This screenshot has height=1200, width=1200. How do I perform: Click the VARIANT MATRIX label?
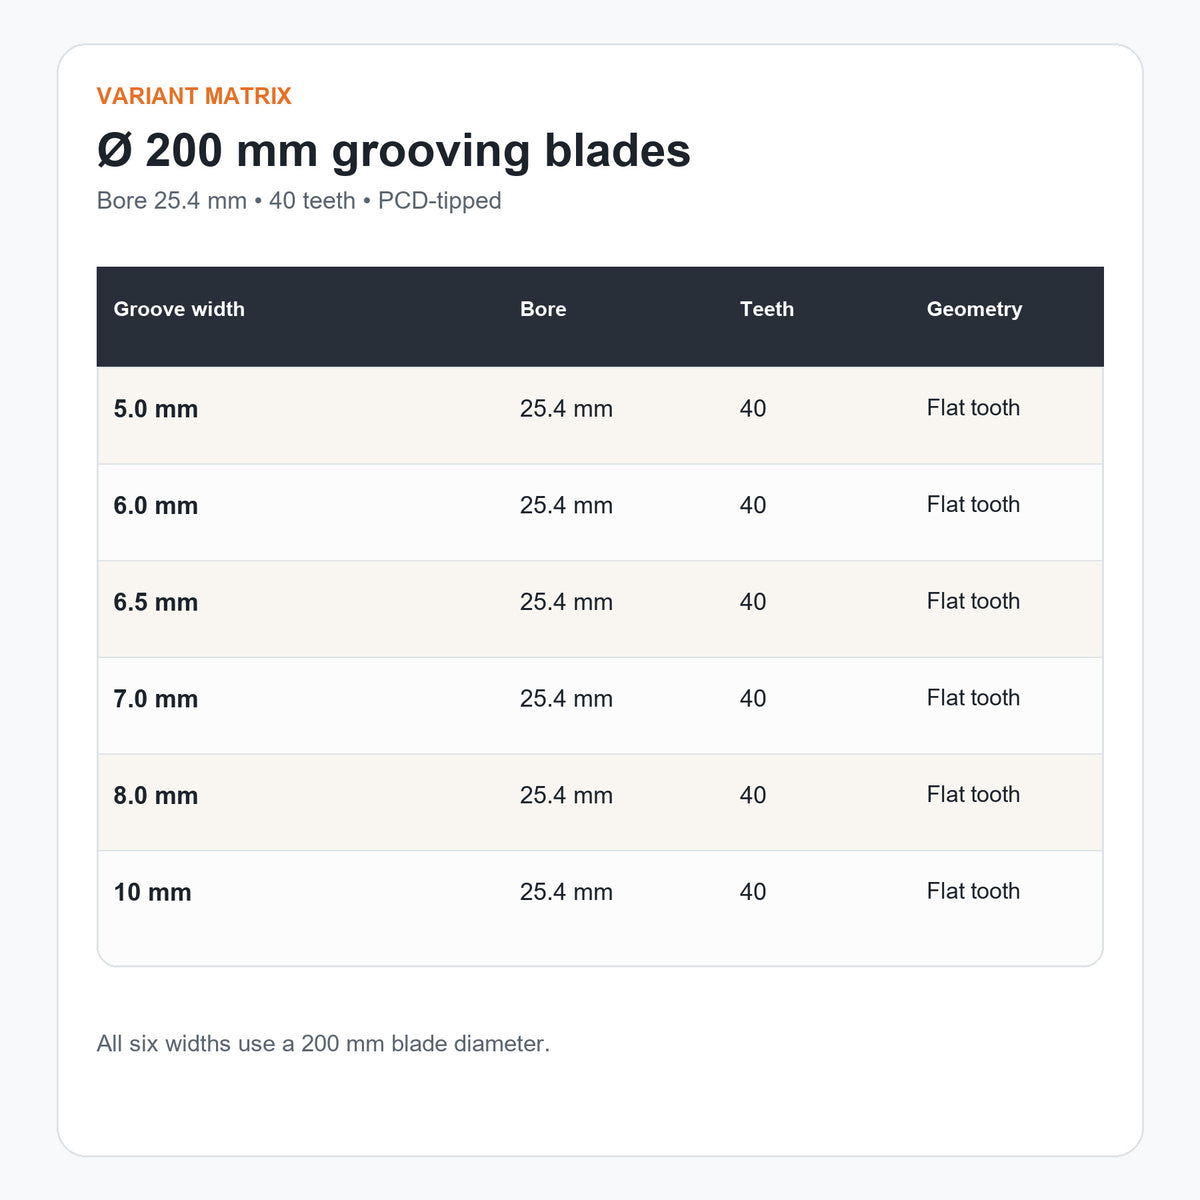[194, 96]
